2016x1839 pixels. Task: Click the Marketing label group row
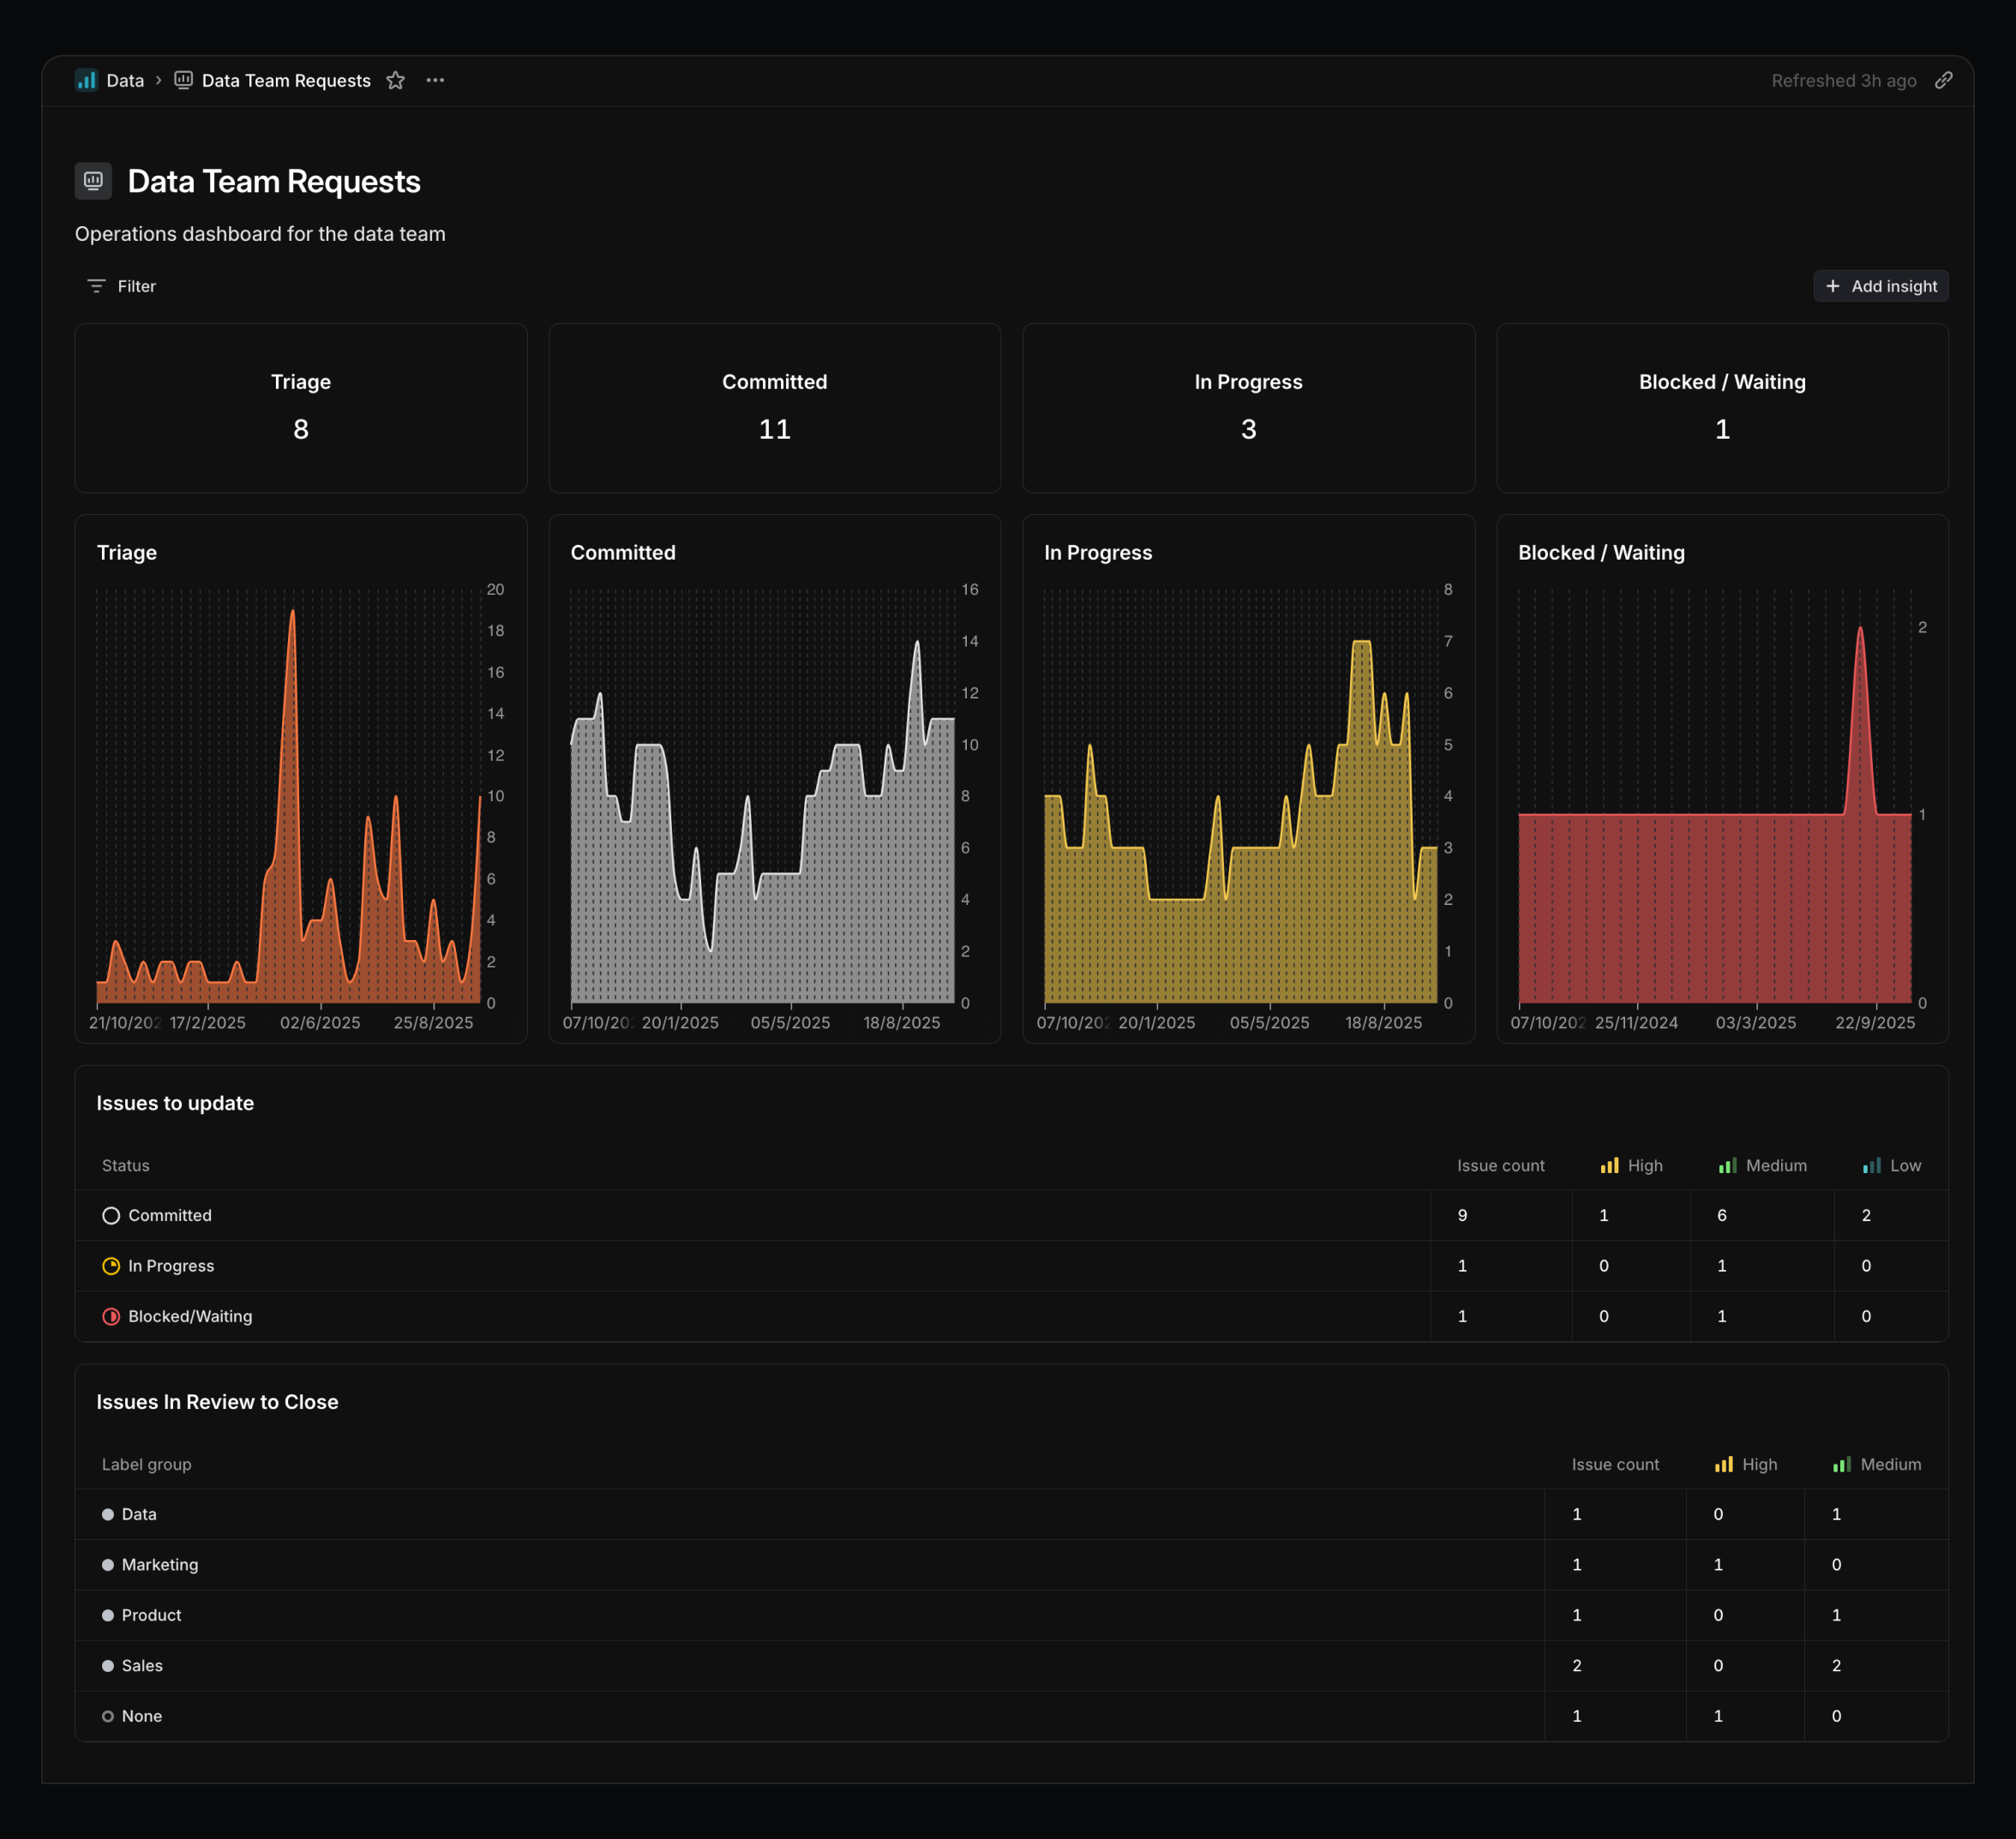pos(160,1565)
